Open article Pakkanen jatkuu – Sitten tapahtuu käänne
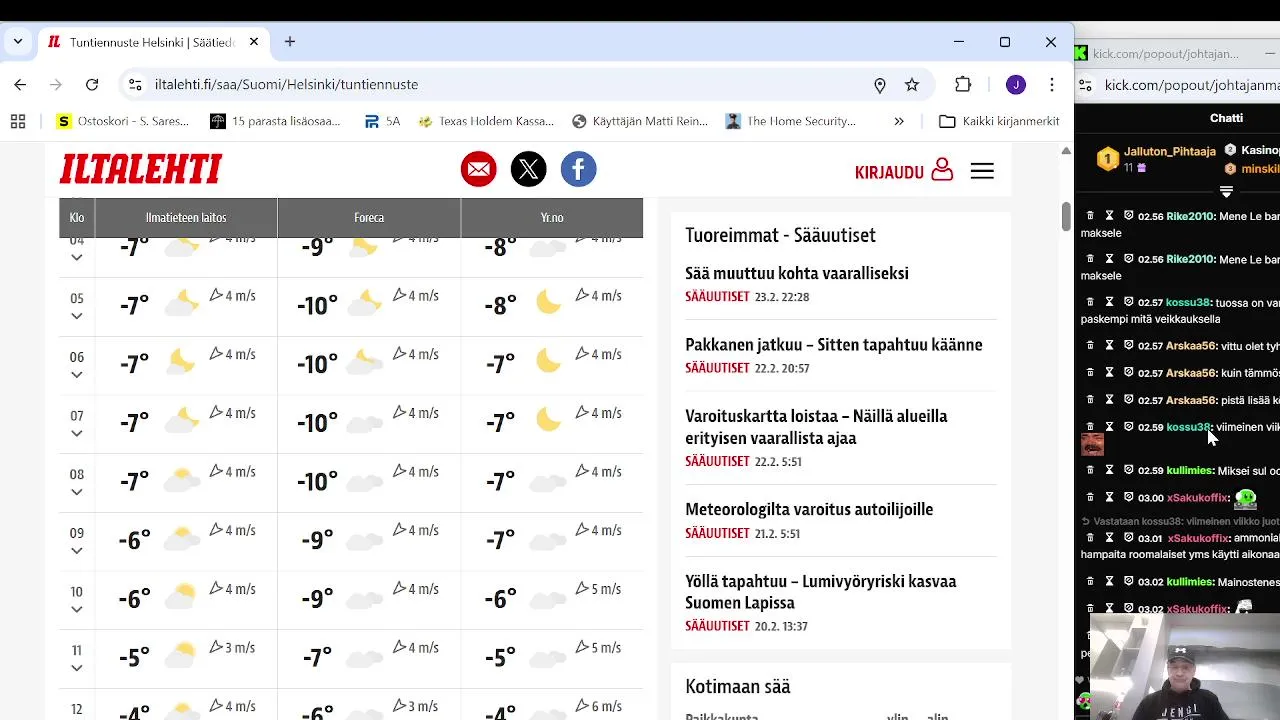 (x=834, y=345)
